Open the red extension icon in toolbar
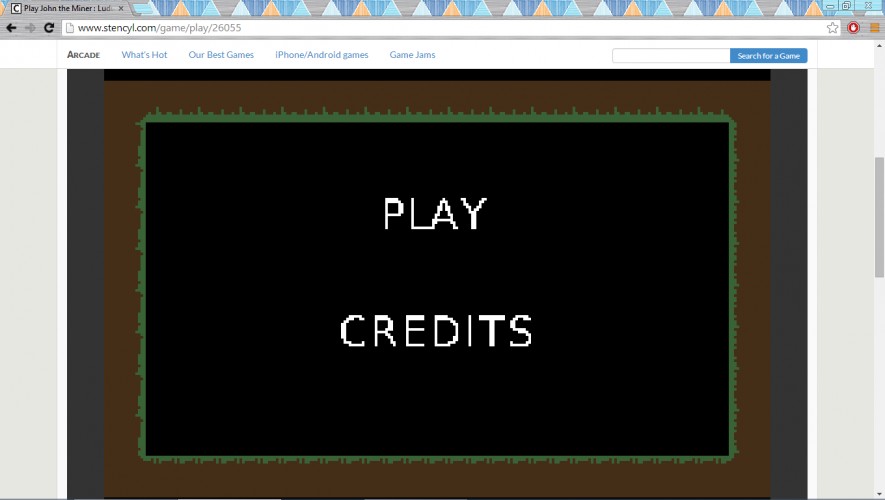The image size is (885, 500). pos(853,28)
